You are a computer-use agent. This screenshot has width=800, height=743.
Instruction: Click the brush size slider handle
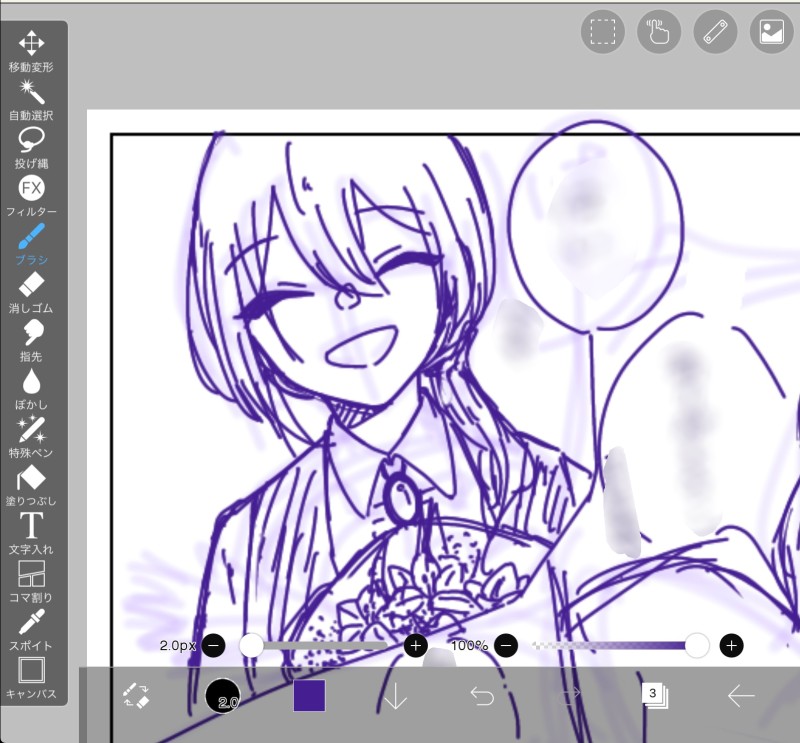pyautogui.click(x=252, y=646)
